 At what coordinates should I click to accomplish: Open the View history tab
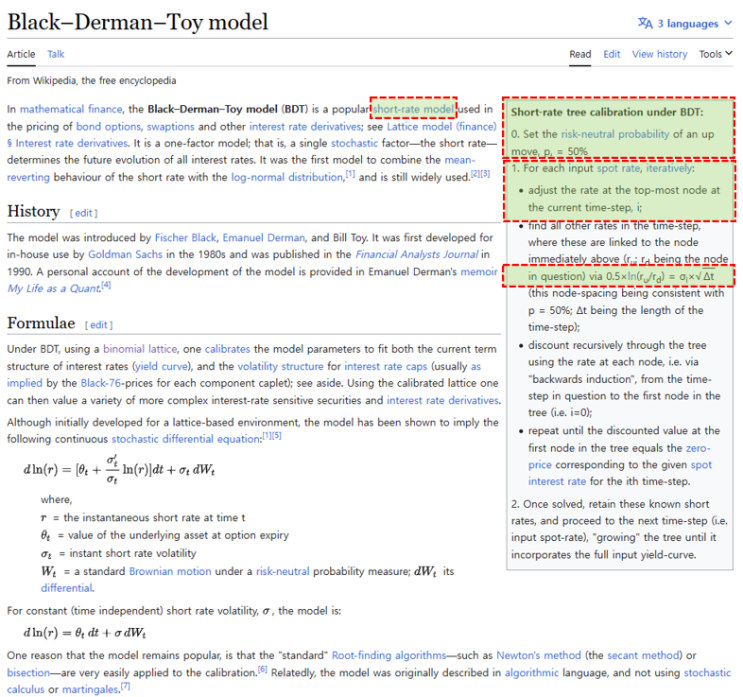pos(659,54)
